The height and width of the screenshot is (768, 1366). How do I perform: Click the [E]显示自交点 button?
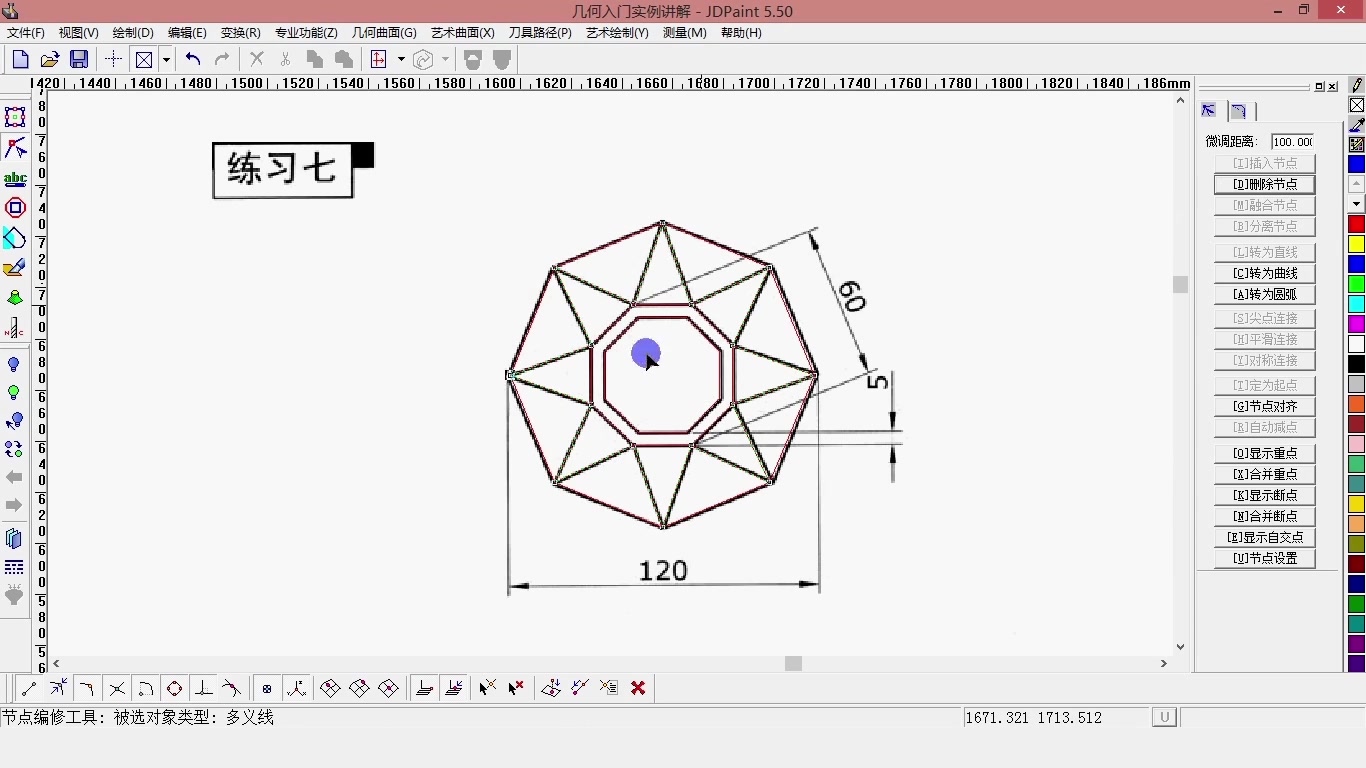click(x=1265, y=537)
